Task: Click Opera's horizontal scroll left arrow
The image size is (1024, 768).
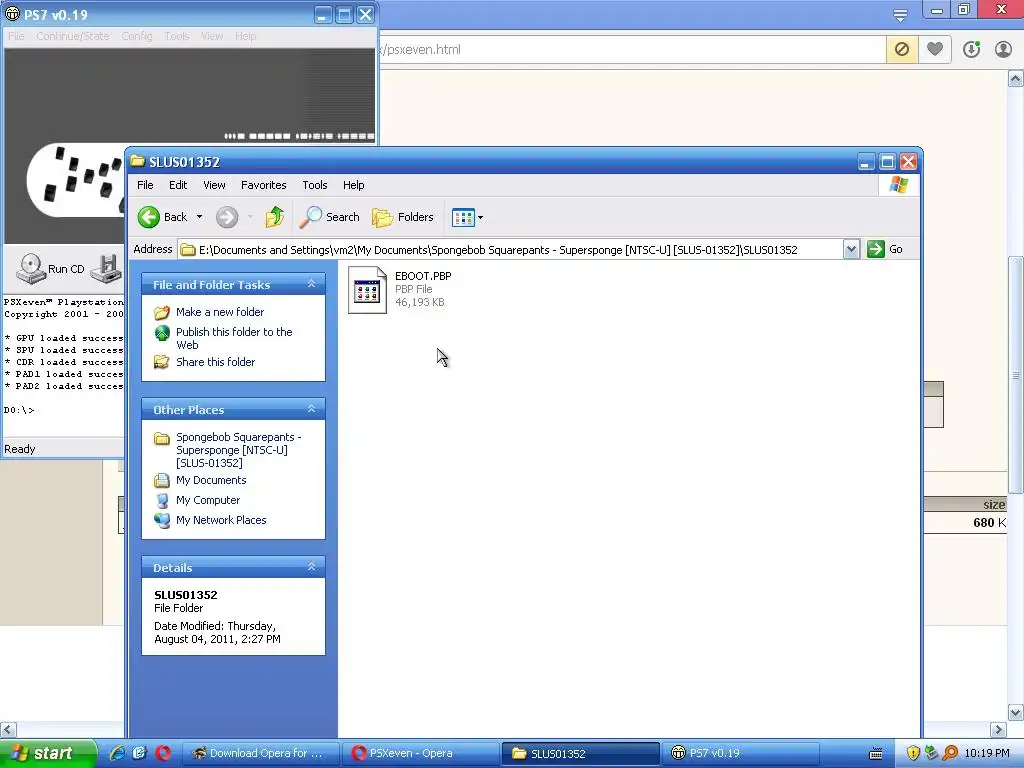Action: coord(8,729)
